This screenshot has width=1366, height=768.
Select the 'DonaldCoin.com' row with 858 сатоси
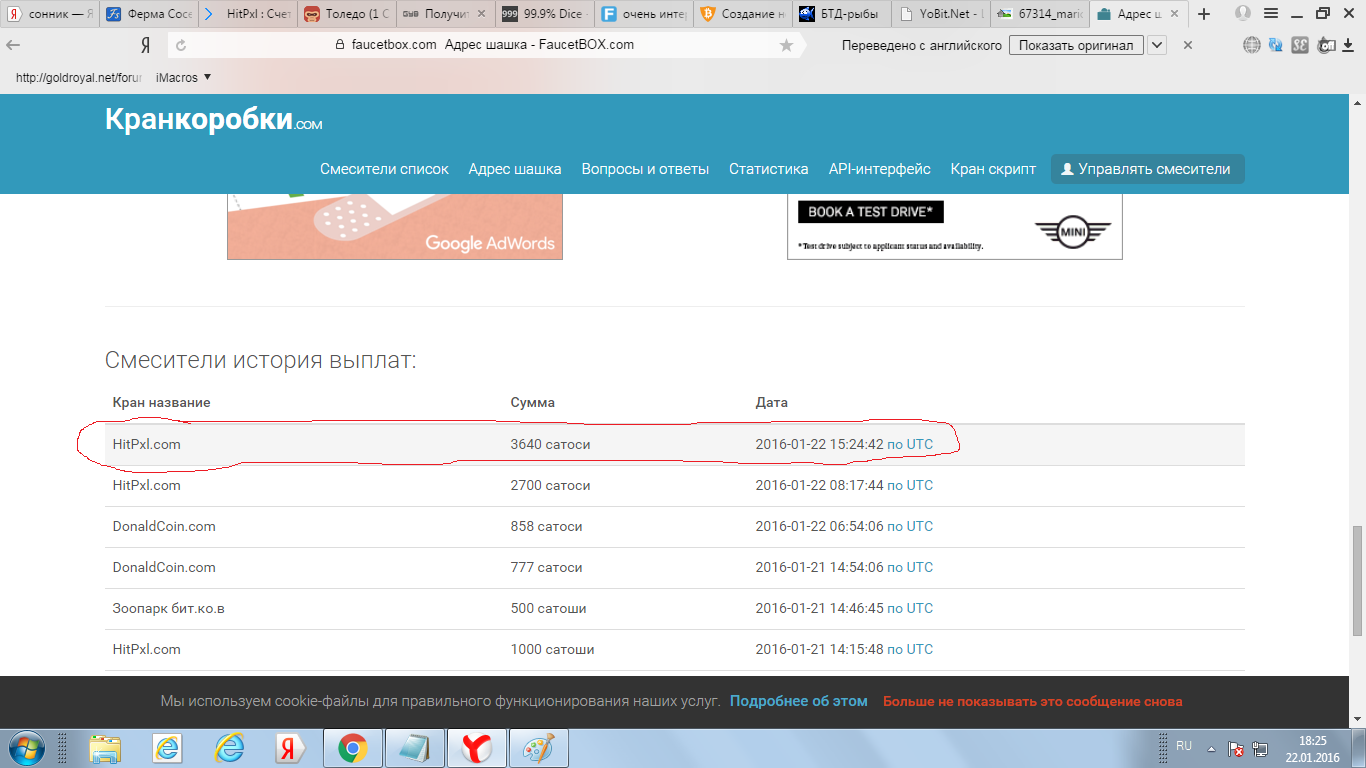675,526
